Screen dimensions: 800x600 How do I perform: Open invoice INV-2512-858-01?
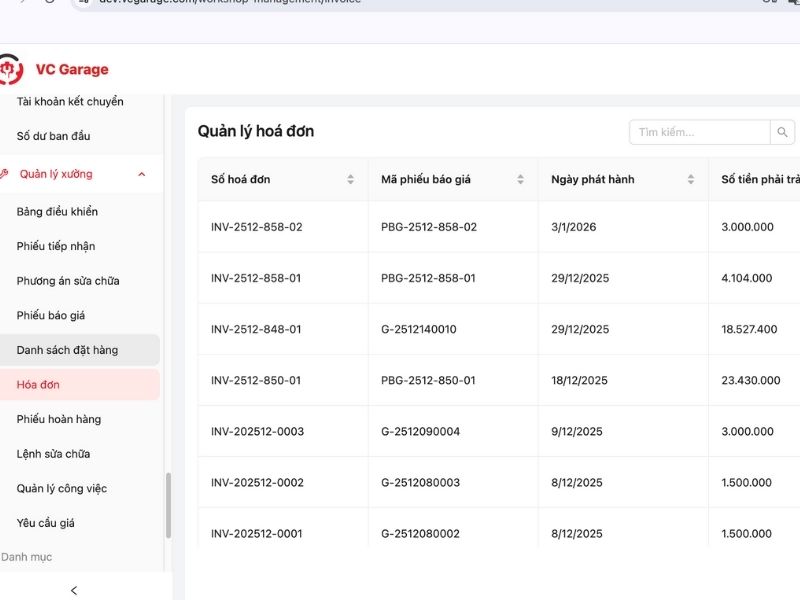click(254, 277)
